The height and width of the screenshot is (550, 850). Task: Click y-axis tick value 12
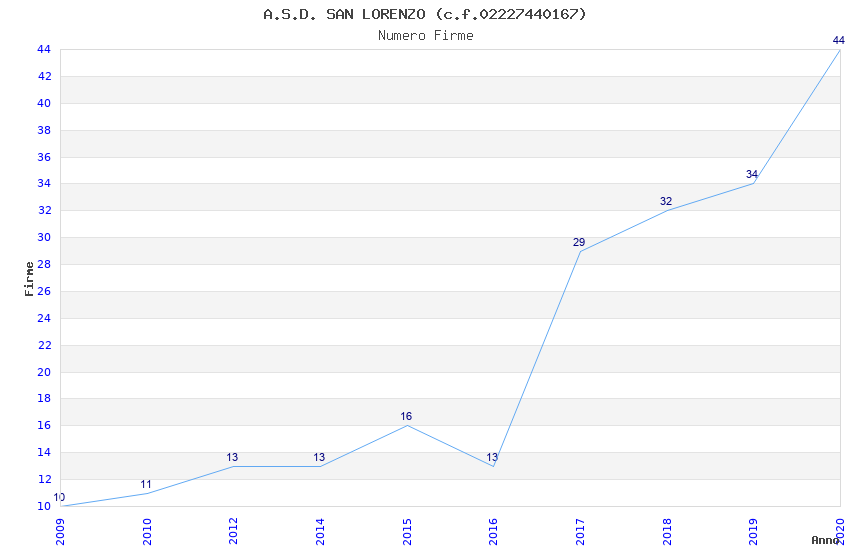click(x=44, y=480)
